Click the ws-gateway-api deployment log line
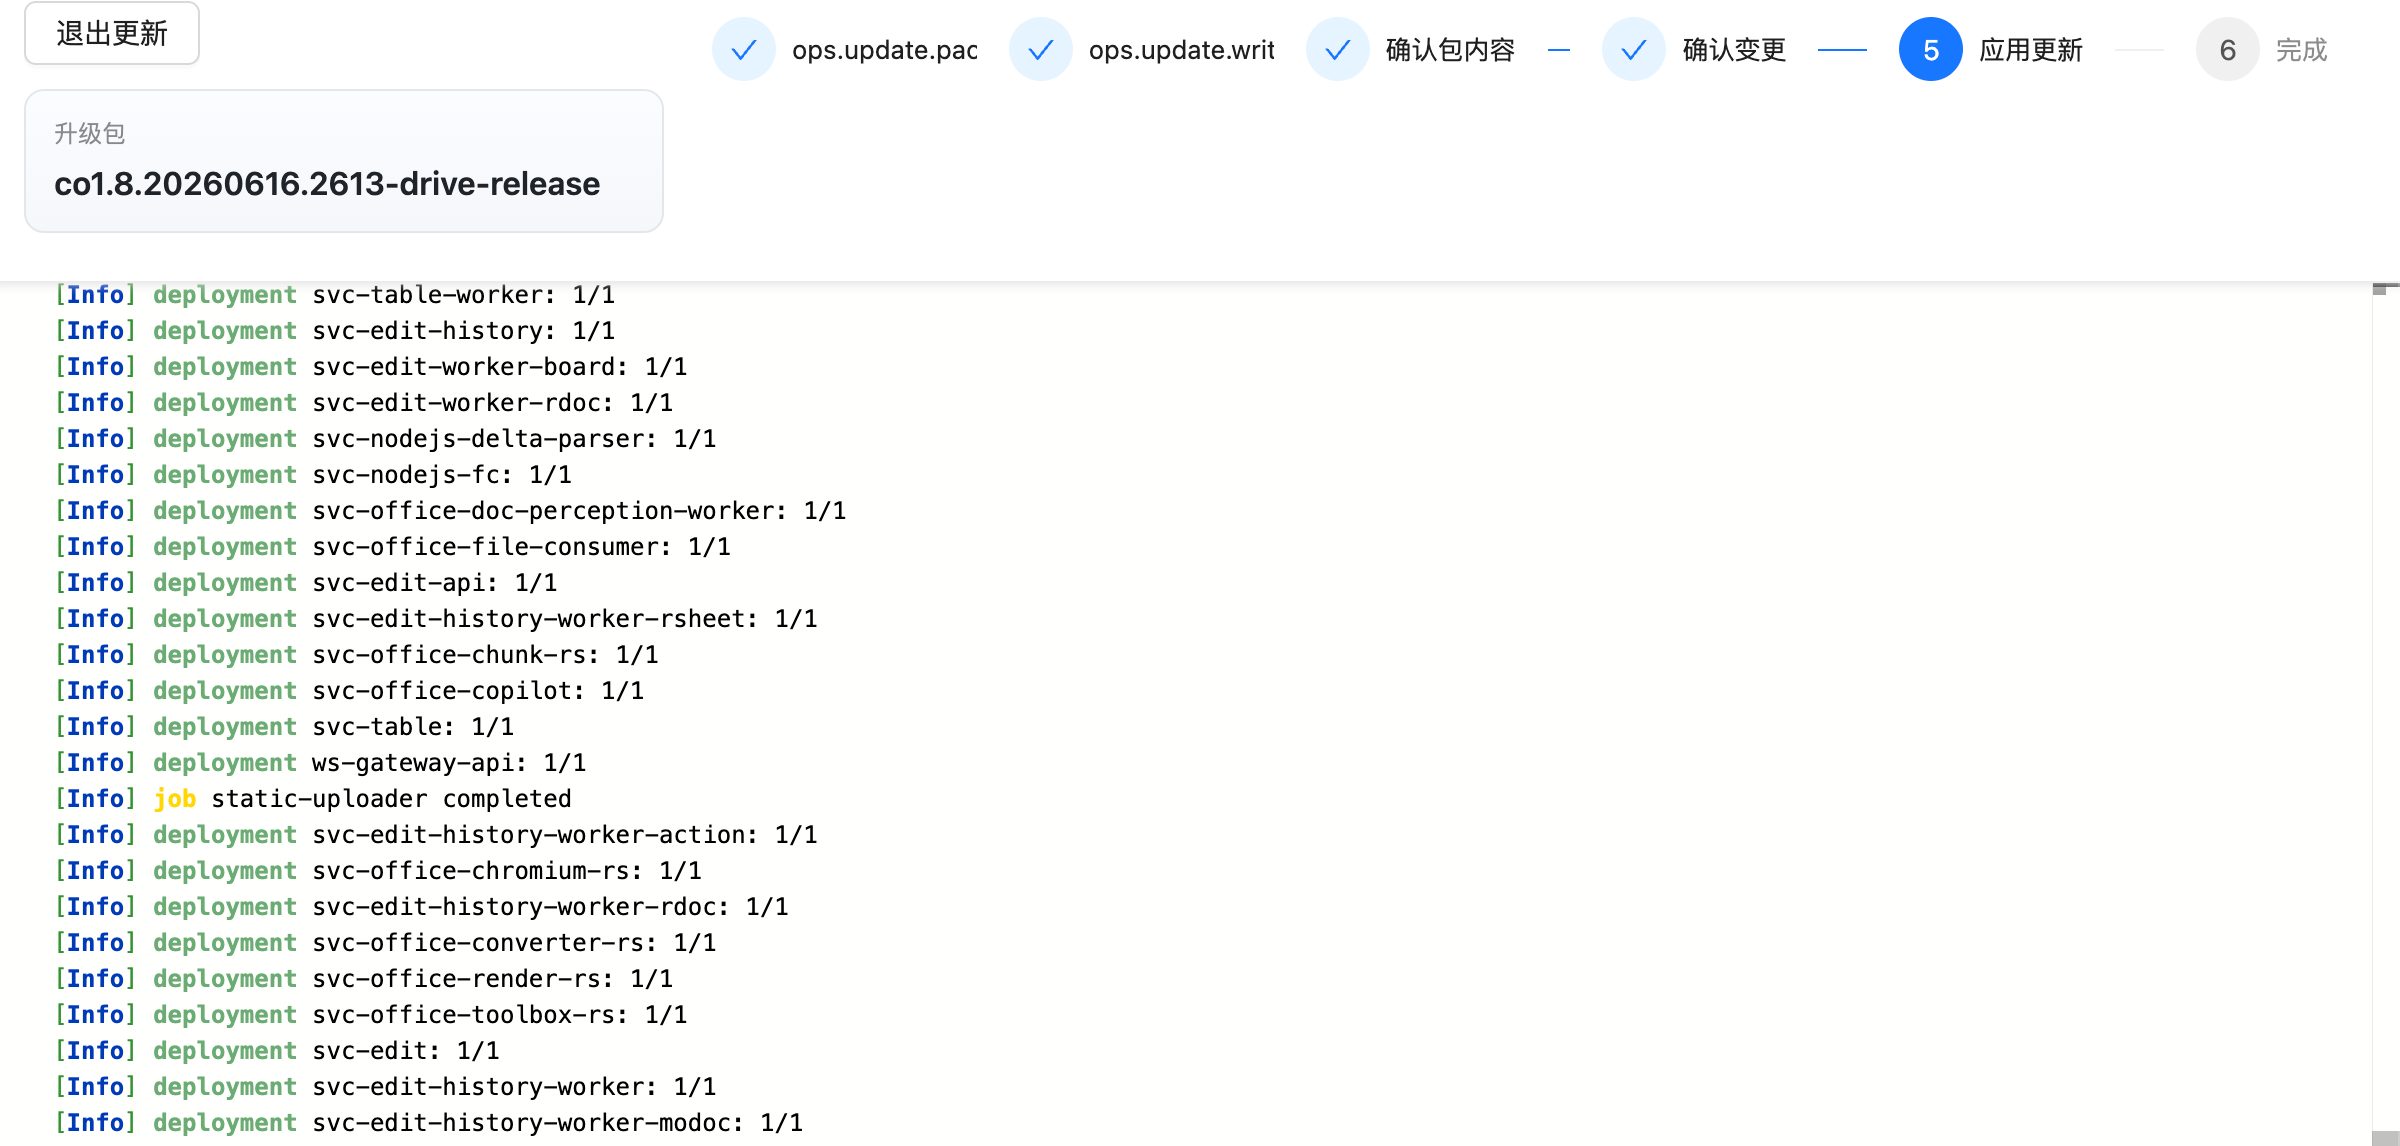 [320, 763]
